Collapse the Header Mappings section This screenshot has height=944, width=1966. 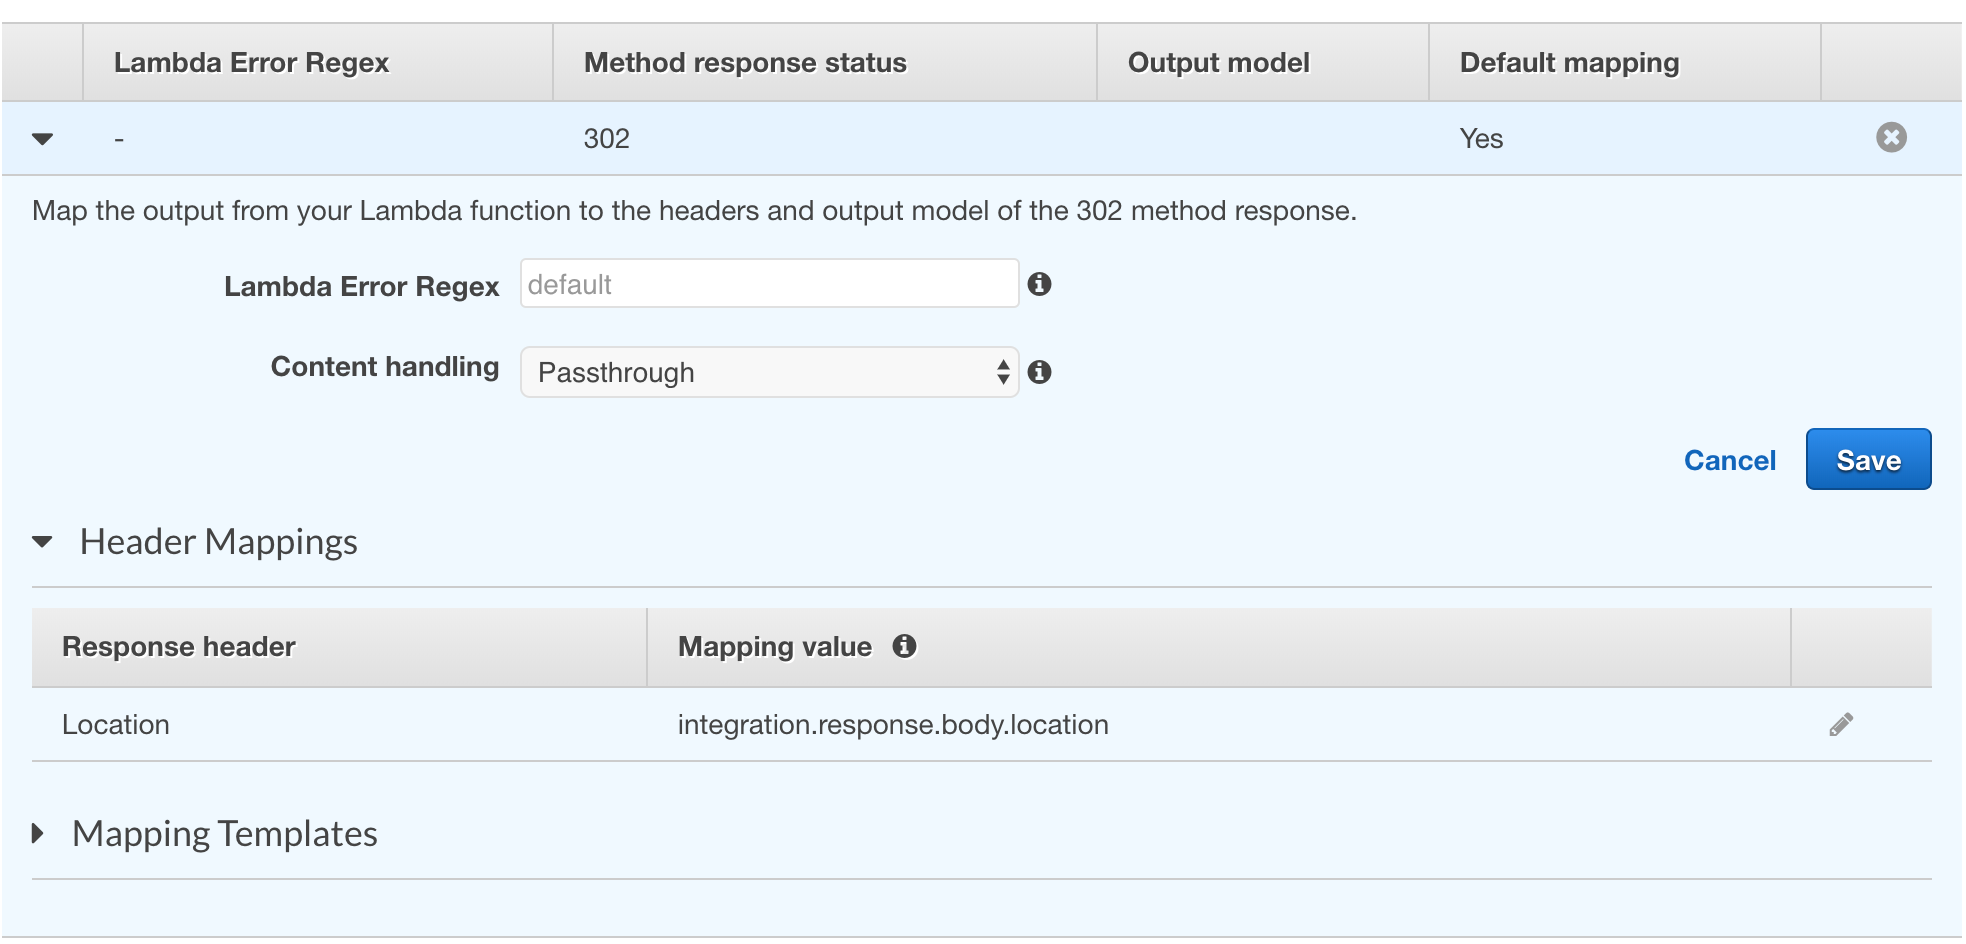click(42, 541)
